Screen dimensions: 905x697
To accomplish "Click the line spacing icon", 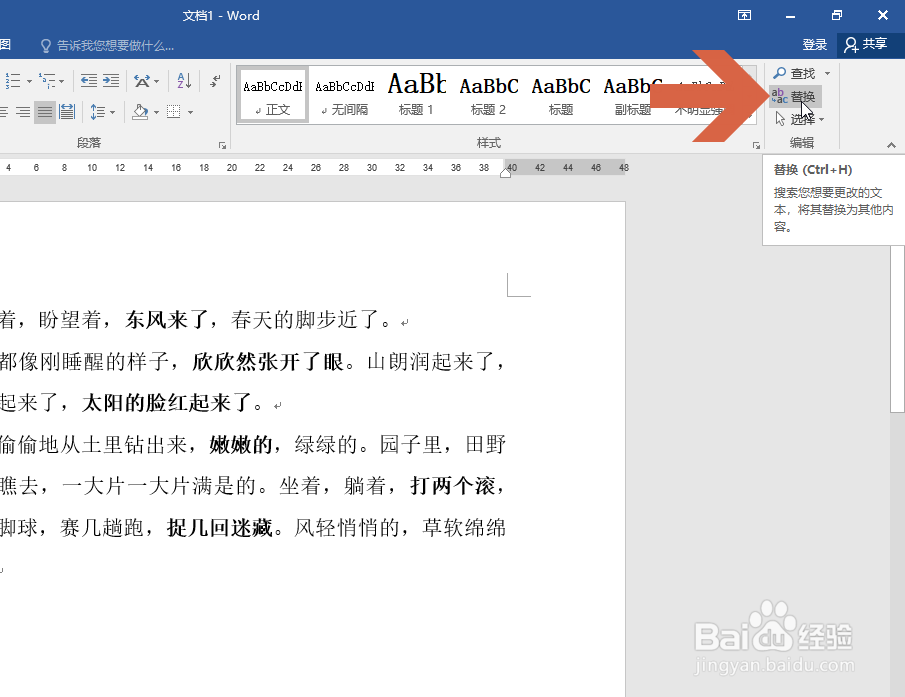I will coord(98,112).
